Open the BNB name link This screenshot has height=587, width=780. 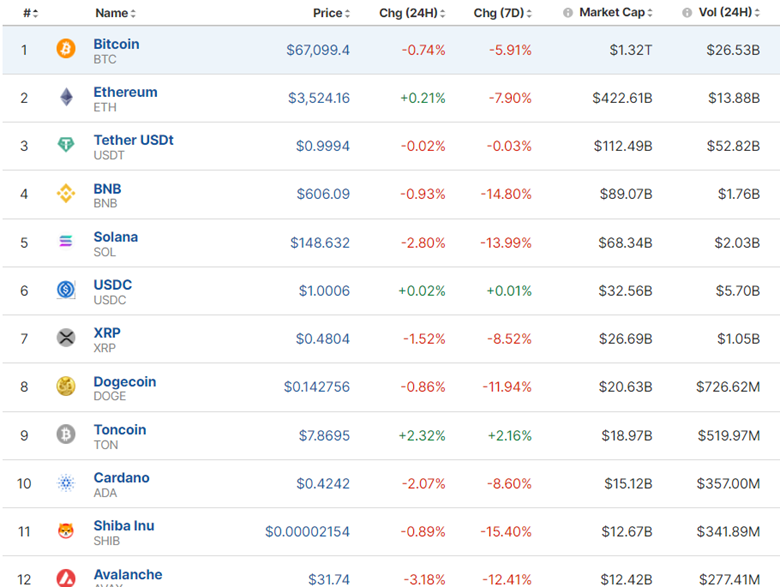coord(107,189)
